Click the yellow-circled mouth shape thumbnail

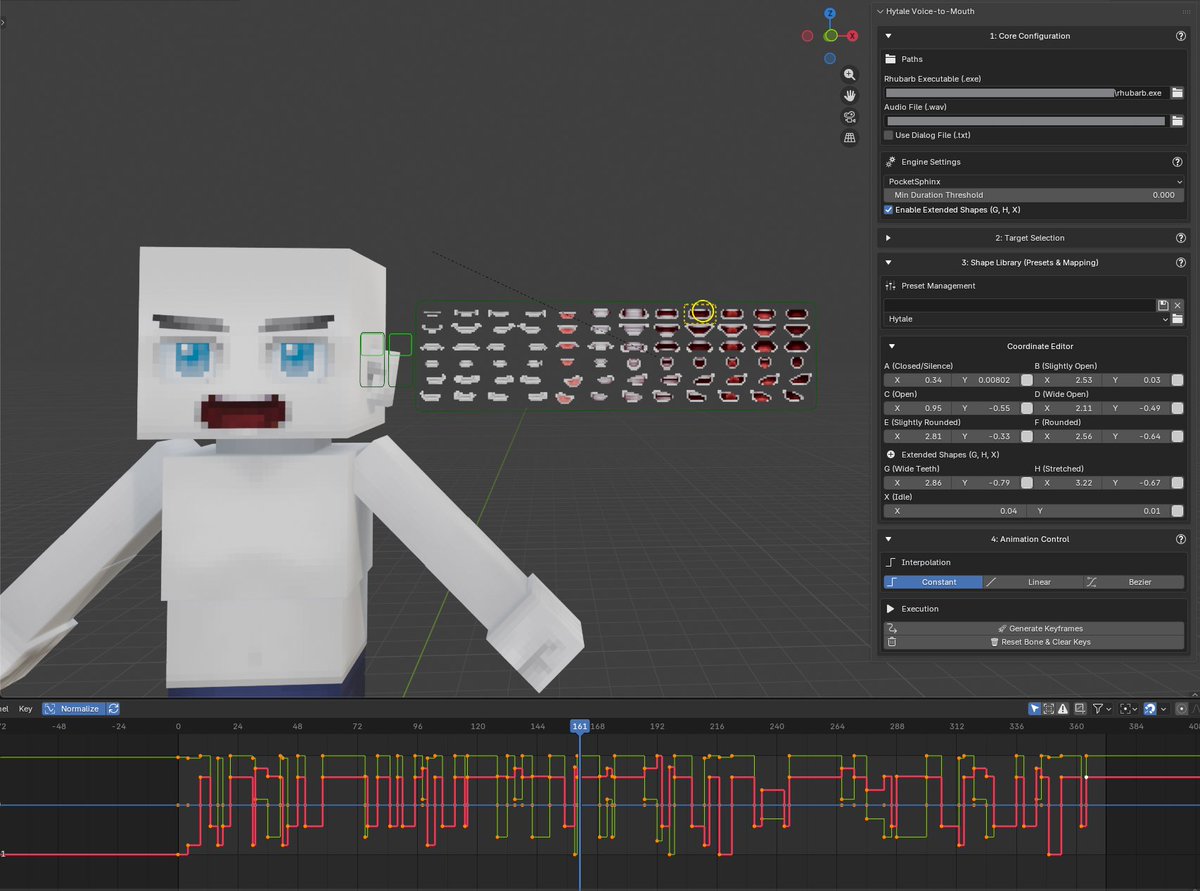[x=701, y=312]
